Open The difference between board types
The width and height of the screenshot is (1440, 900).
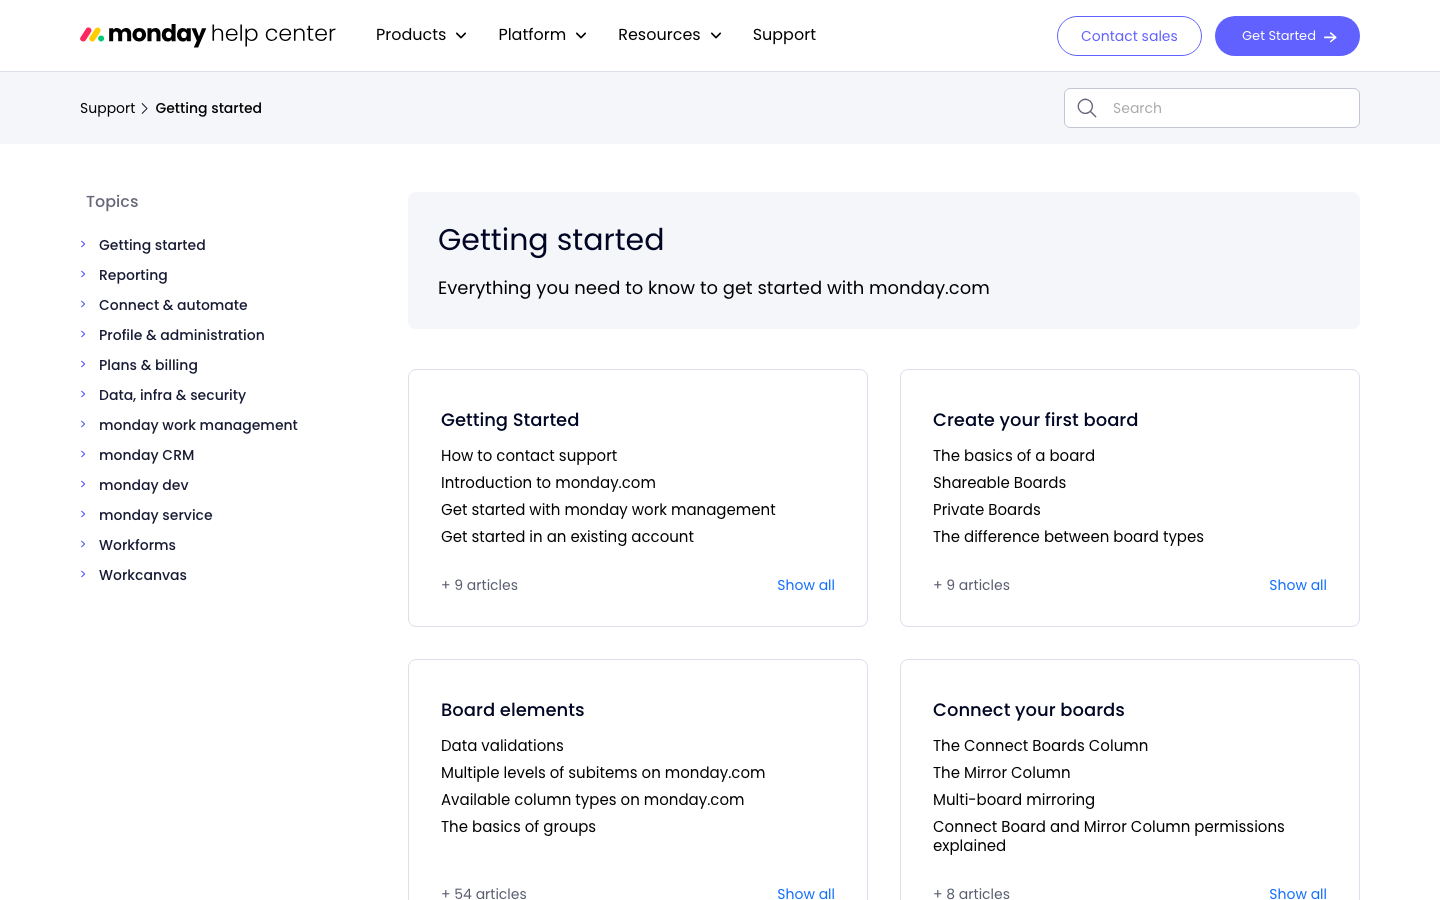tap(1068, 537)
